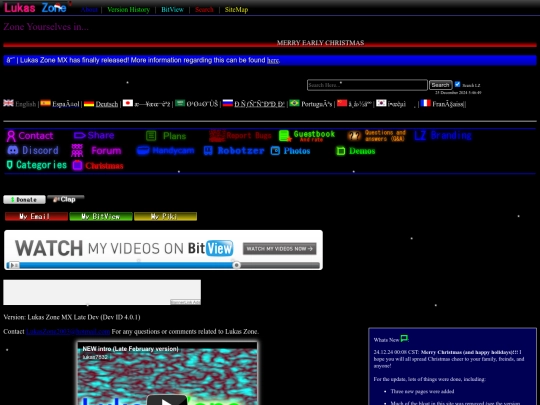The image size is (540, 405).
Task: Open the Contact page icon link
Action: coord(30,136)
